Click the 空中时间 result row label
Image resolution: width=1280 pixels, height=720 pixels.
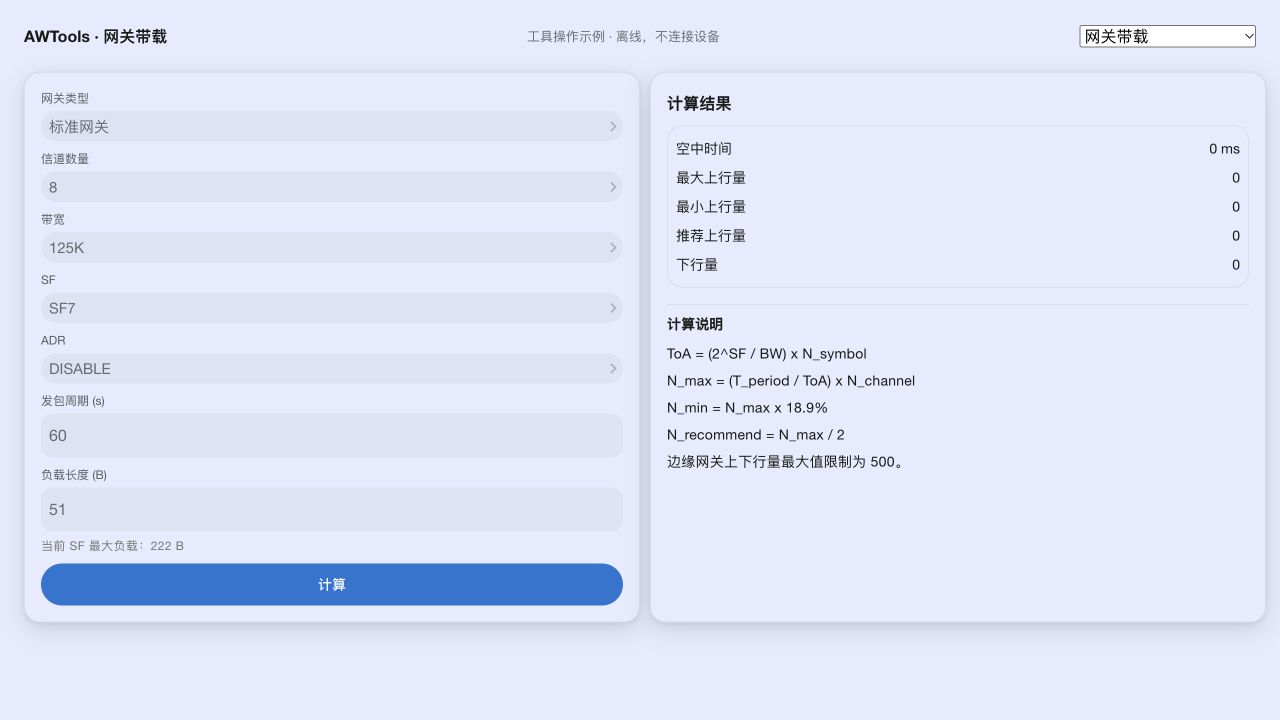(x=704, y=149)
